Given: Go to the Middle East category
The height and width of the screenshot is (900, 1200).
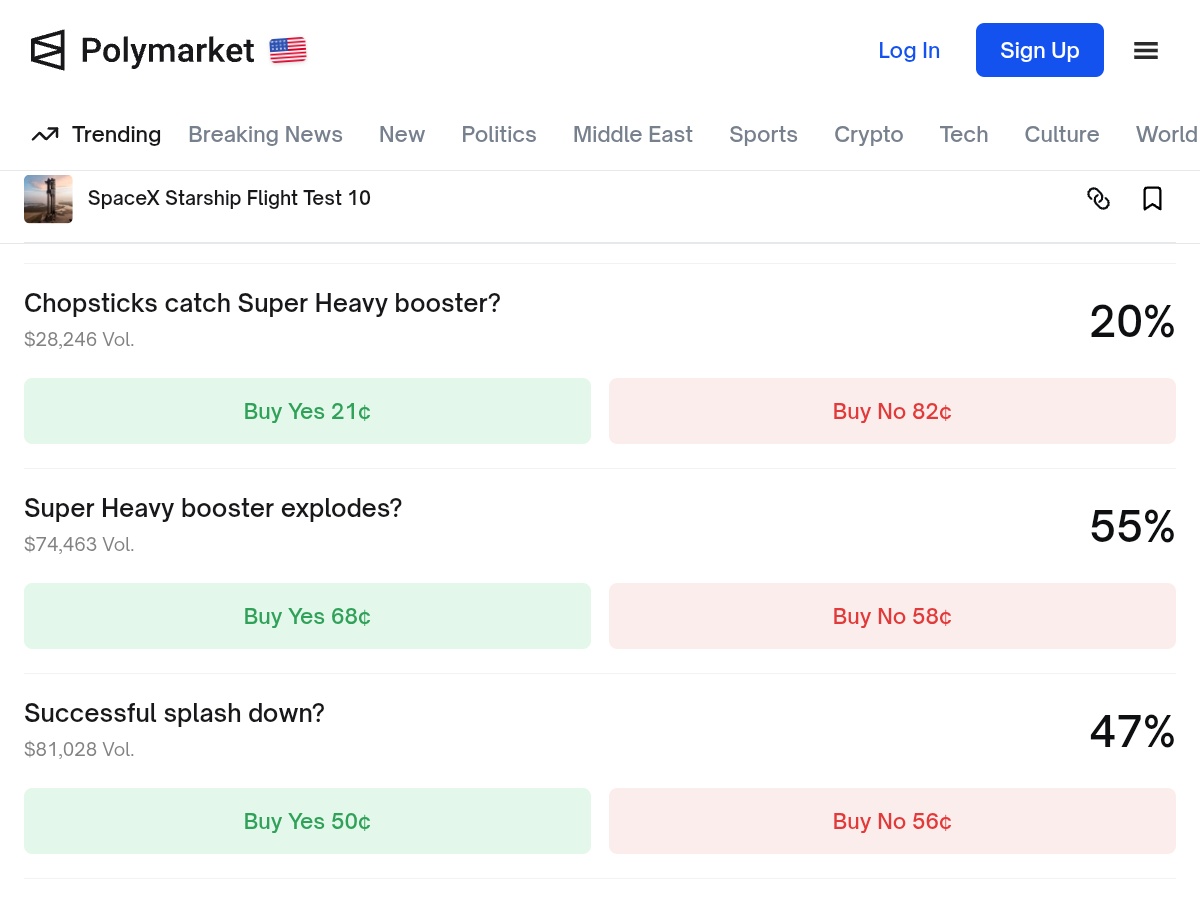Looking at the screenshot, I should (632, 135).
